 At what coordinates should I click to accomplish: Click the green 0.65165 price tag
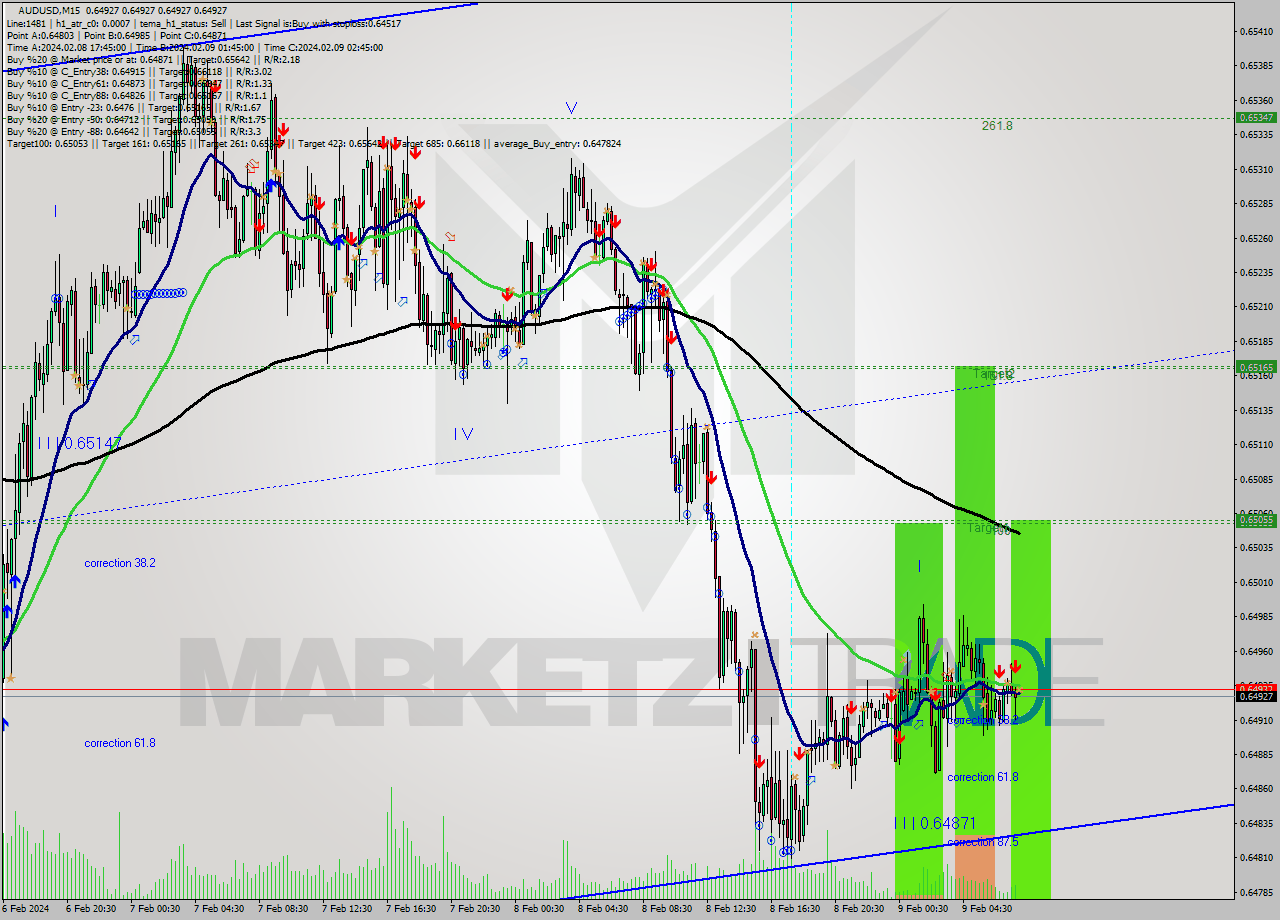coord(1256,367)
